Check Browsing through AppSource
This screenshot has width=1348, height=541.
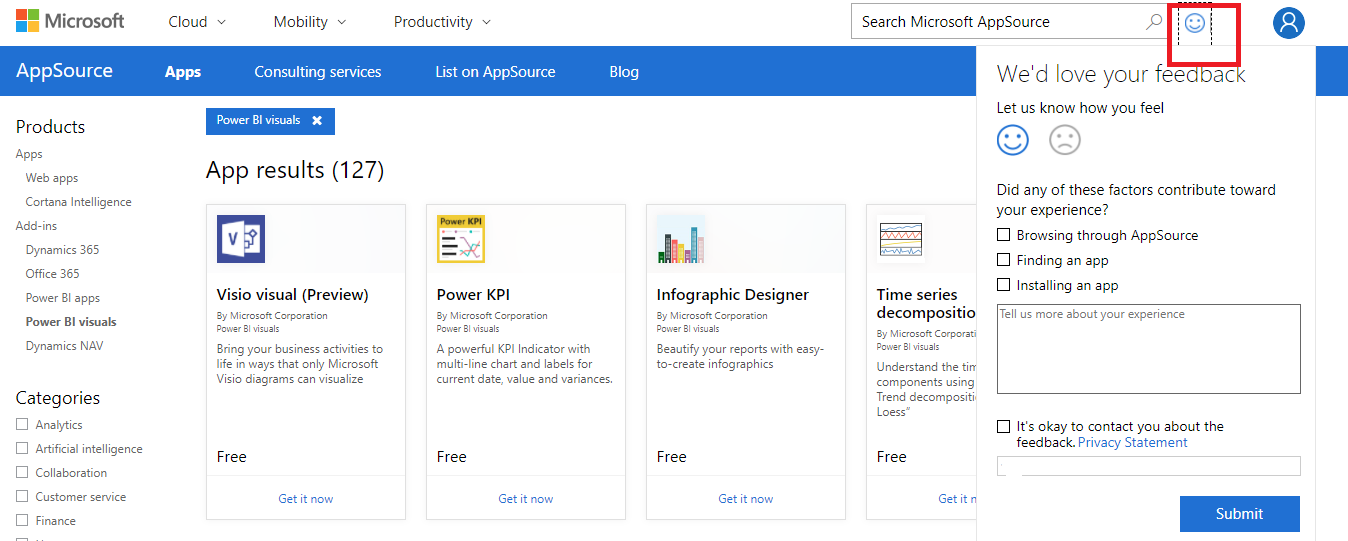(1003, 235)
